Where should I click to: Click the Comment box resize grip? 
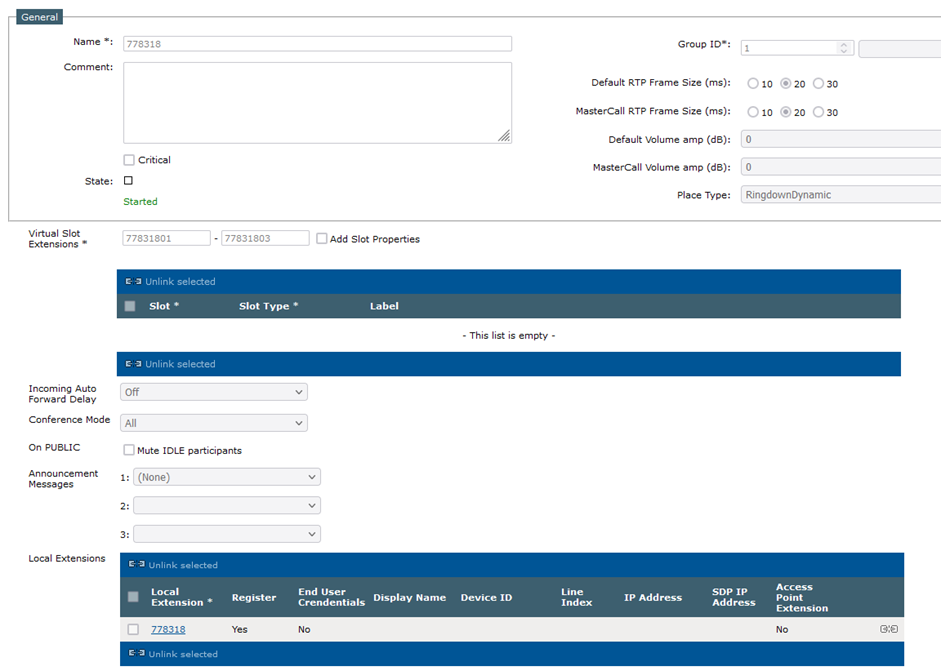pos(504,136)
